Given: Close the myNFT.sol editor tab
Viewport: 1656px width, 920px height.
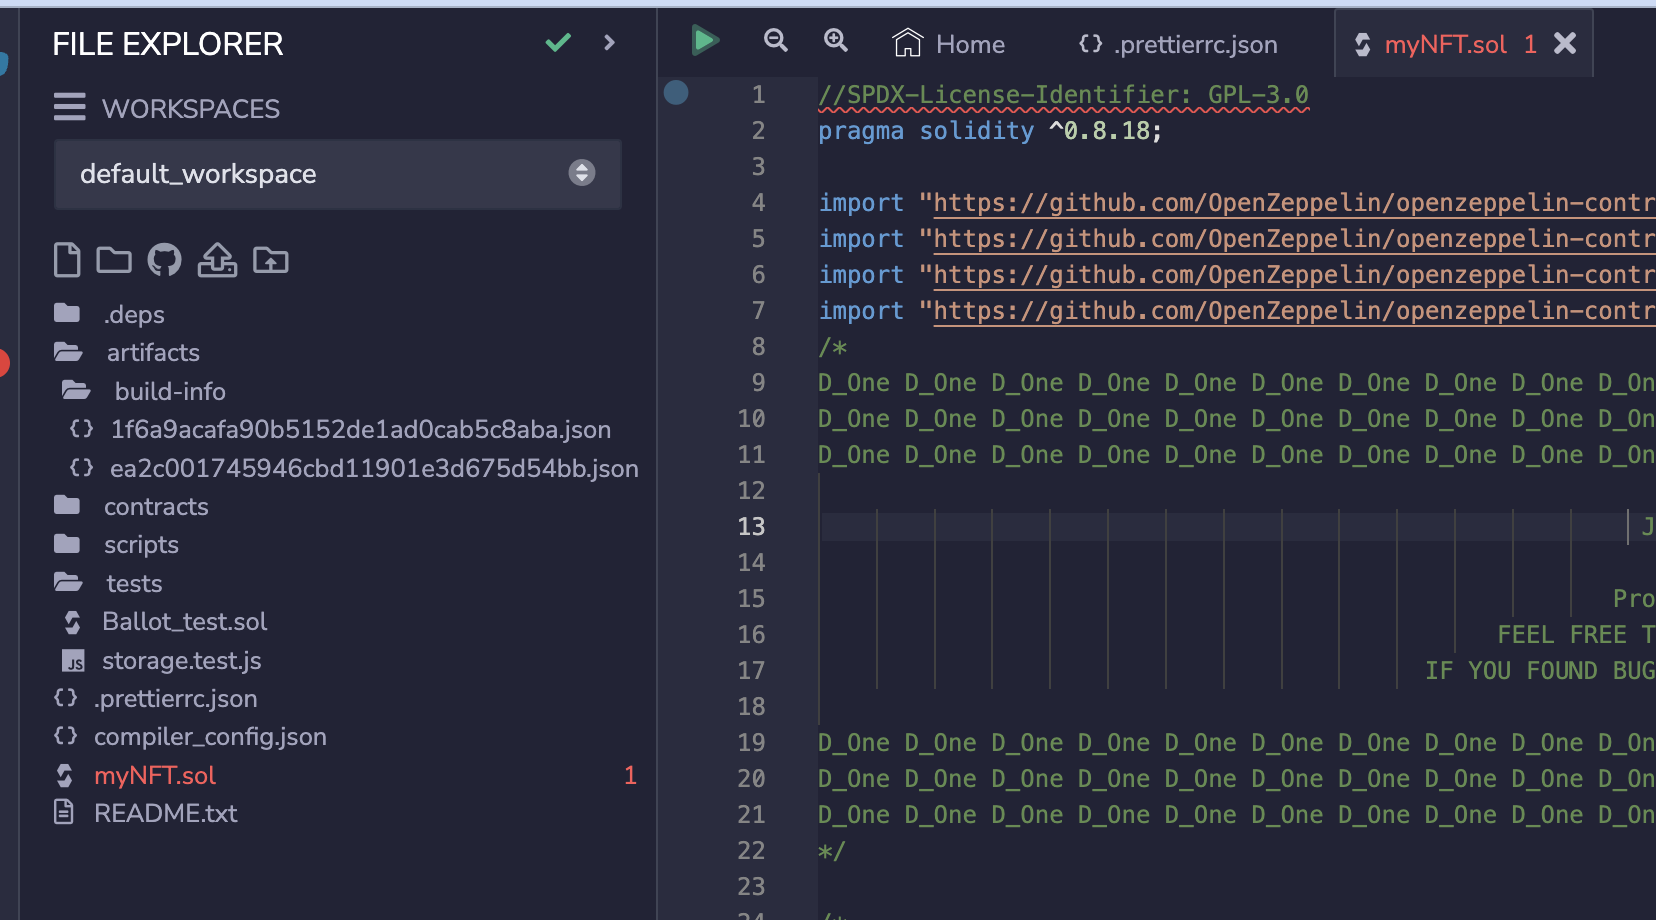Looking at the screenshot, I should click(x=1565, y=43).
